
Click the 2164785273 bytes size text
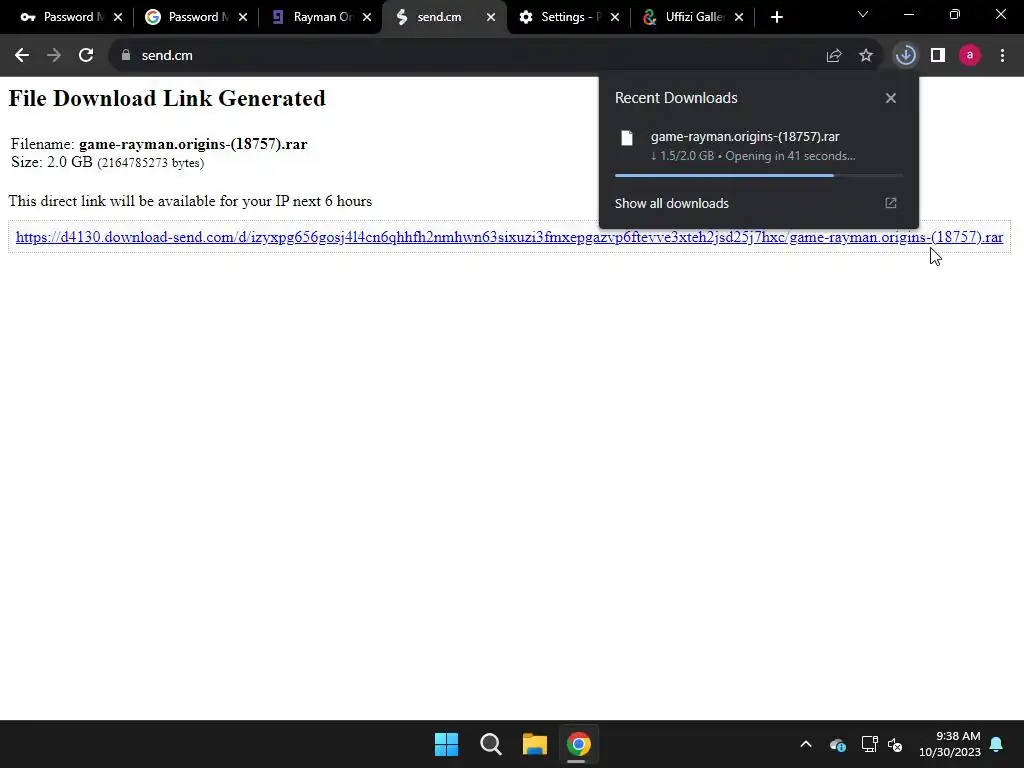151,163
